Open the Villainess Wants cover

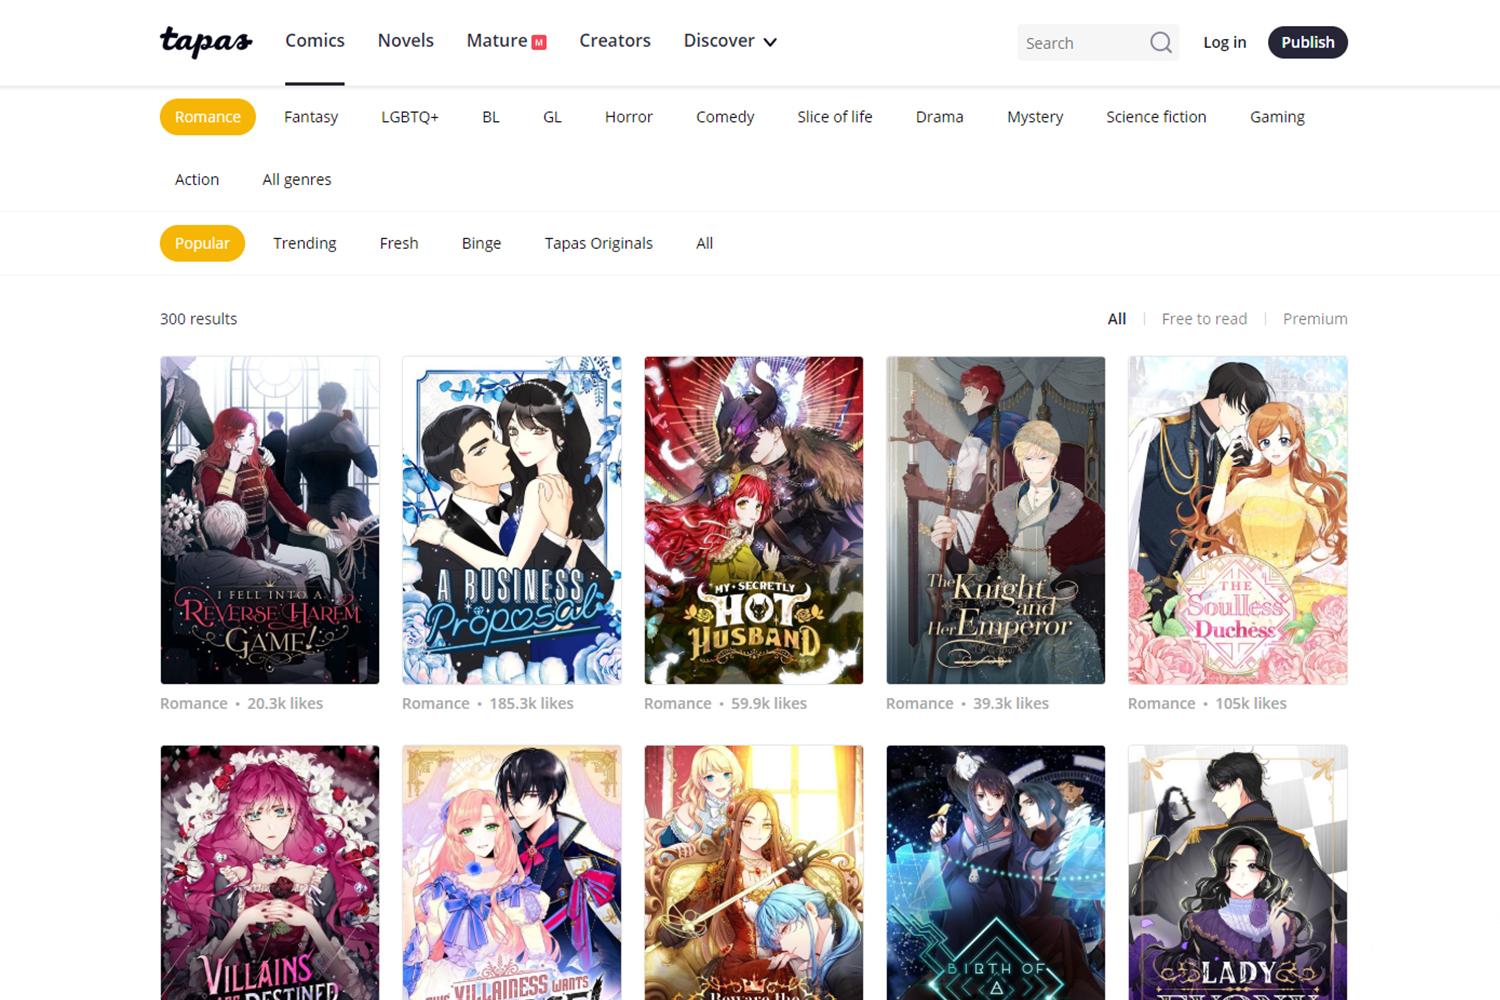pyautogui.click(x=512, y=872)
